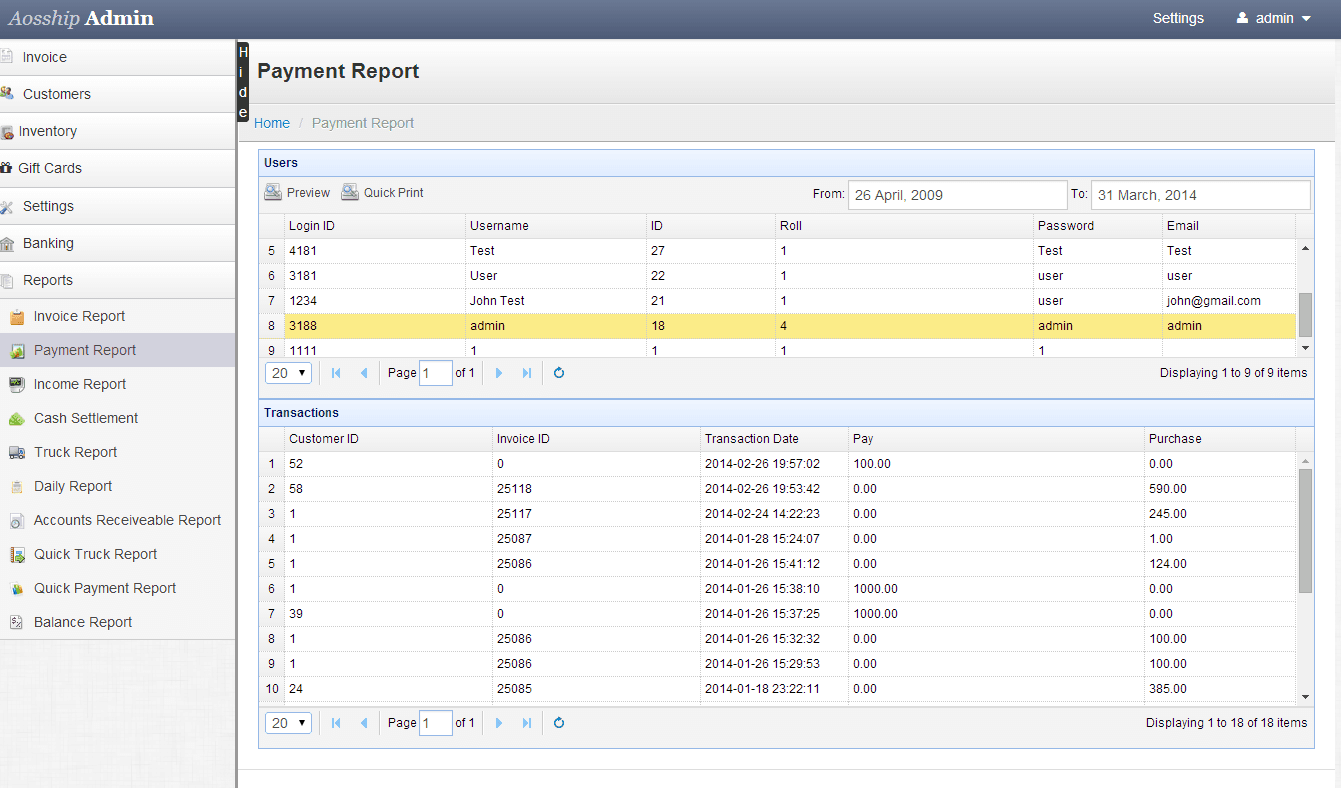
Task: Refresh the Users grid
Action: [559, 373]
